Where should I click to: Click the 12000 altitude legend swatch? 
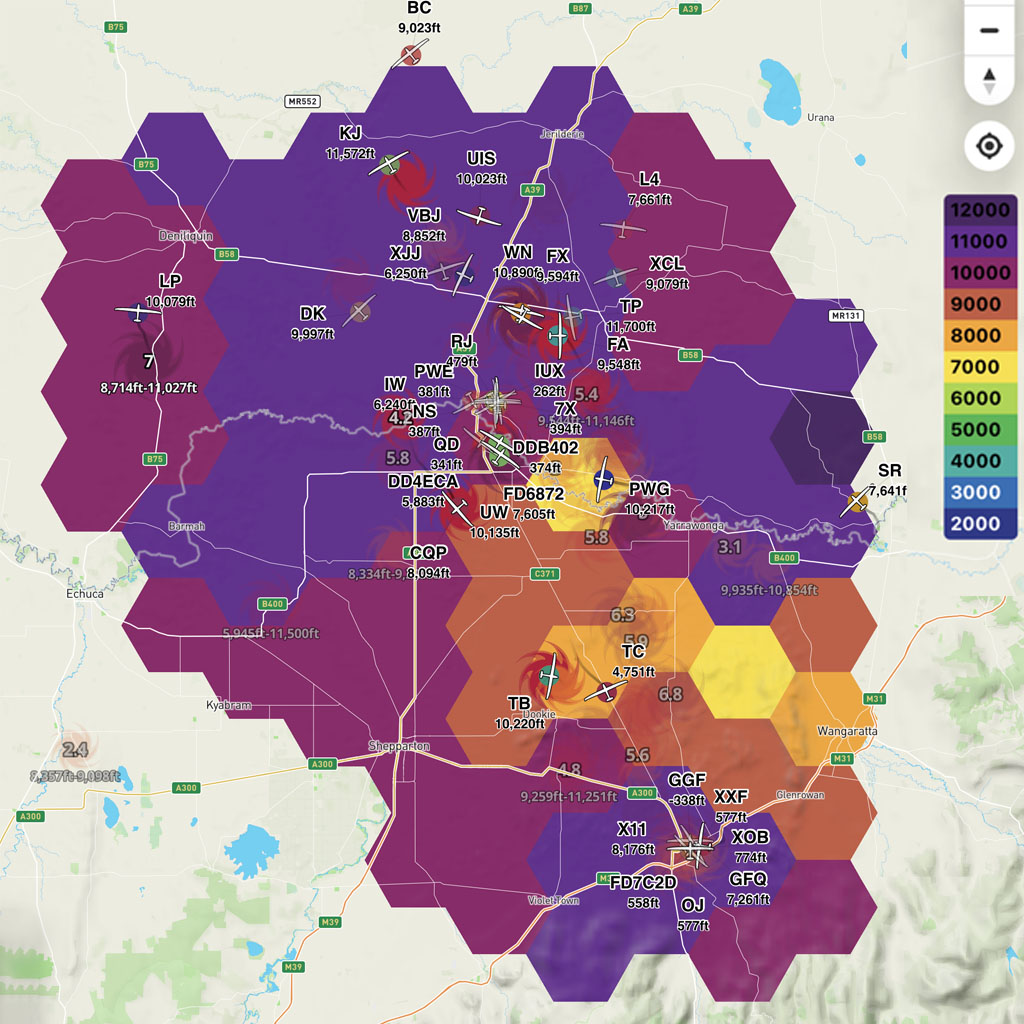[x=979, y=211]
